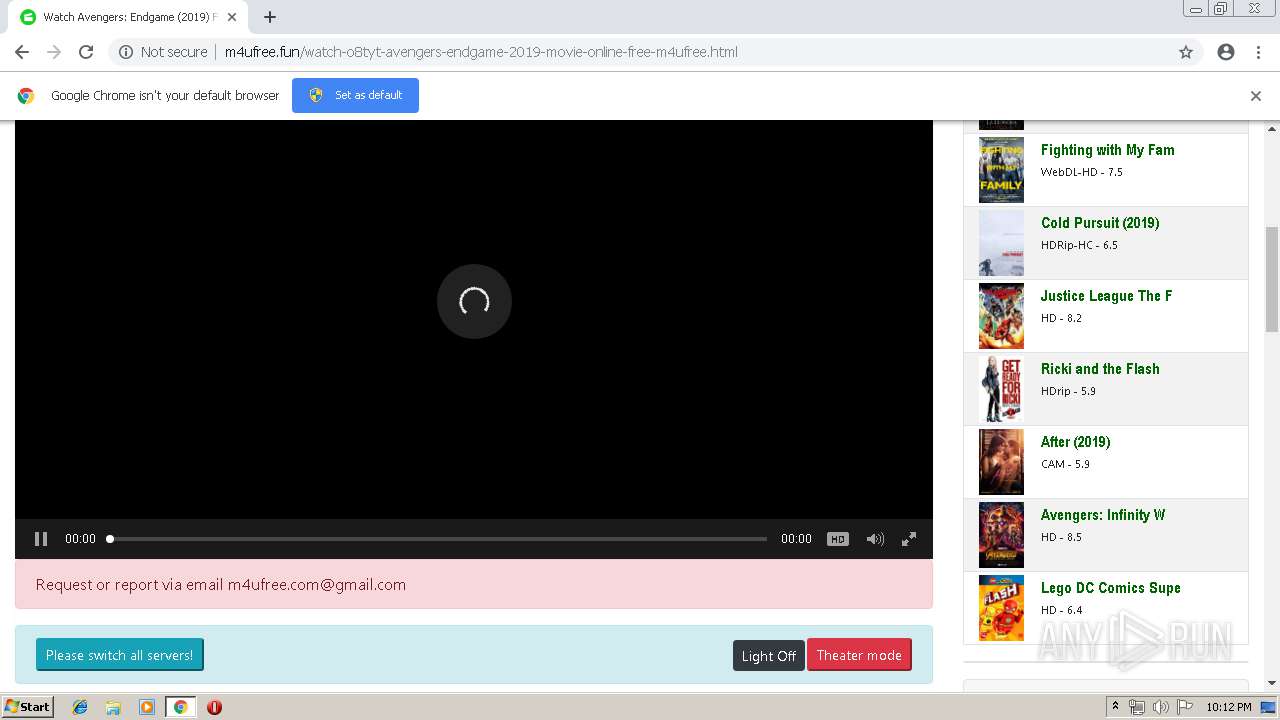Open the Chrome three-dot menu
The image size is (1280, 720).
[x=1258, y=52]
